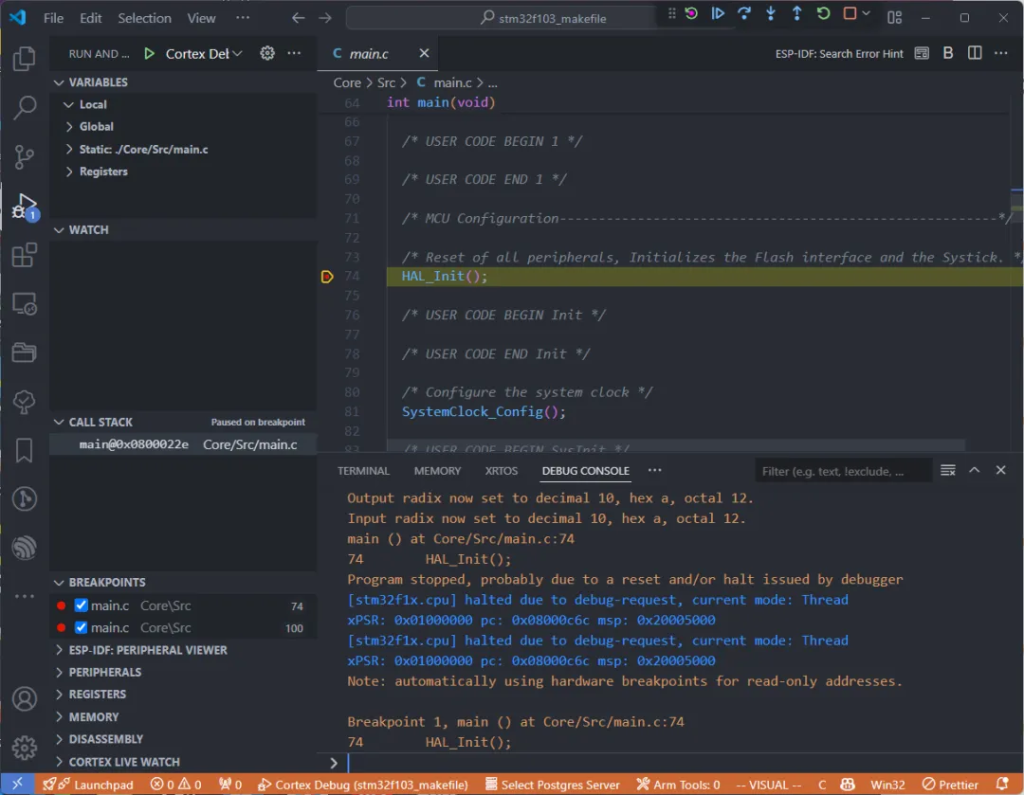Image resolution: width=1024 pixels, height=795 pixels.
Task: Step into the HAL_Init function
Action: [x=770, y=14]
